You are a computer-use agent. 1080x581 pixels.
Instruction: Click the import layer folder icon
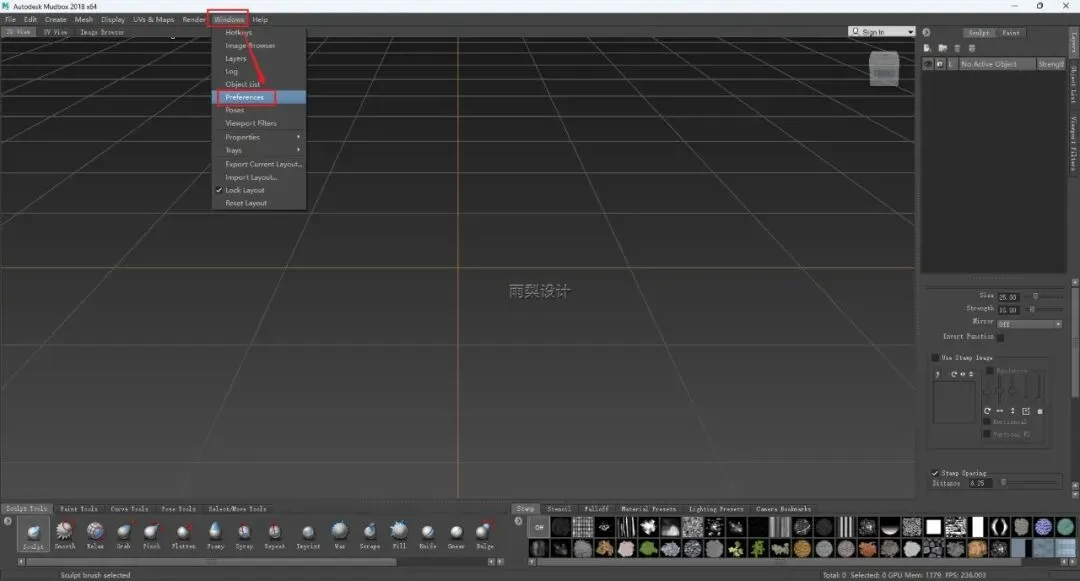942,48
